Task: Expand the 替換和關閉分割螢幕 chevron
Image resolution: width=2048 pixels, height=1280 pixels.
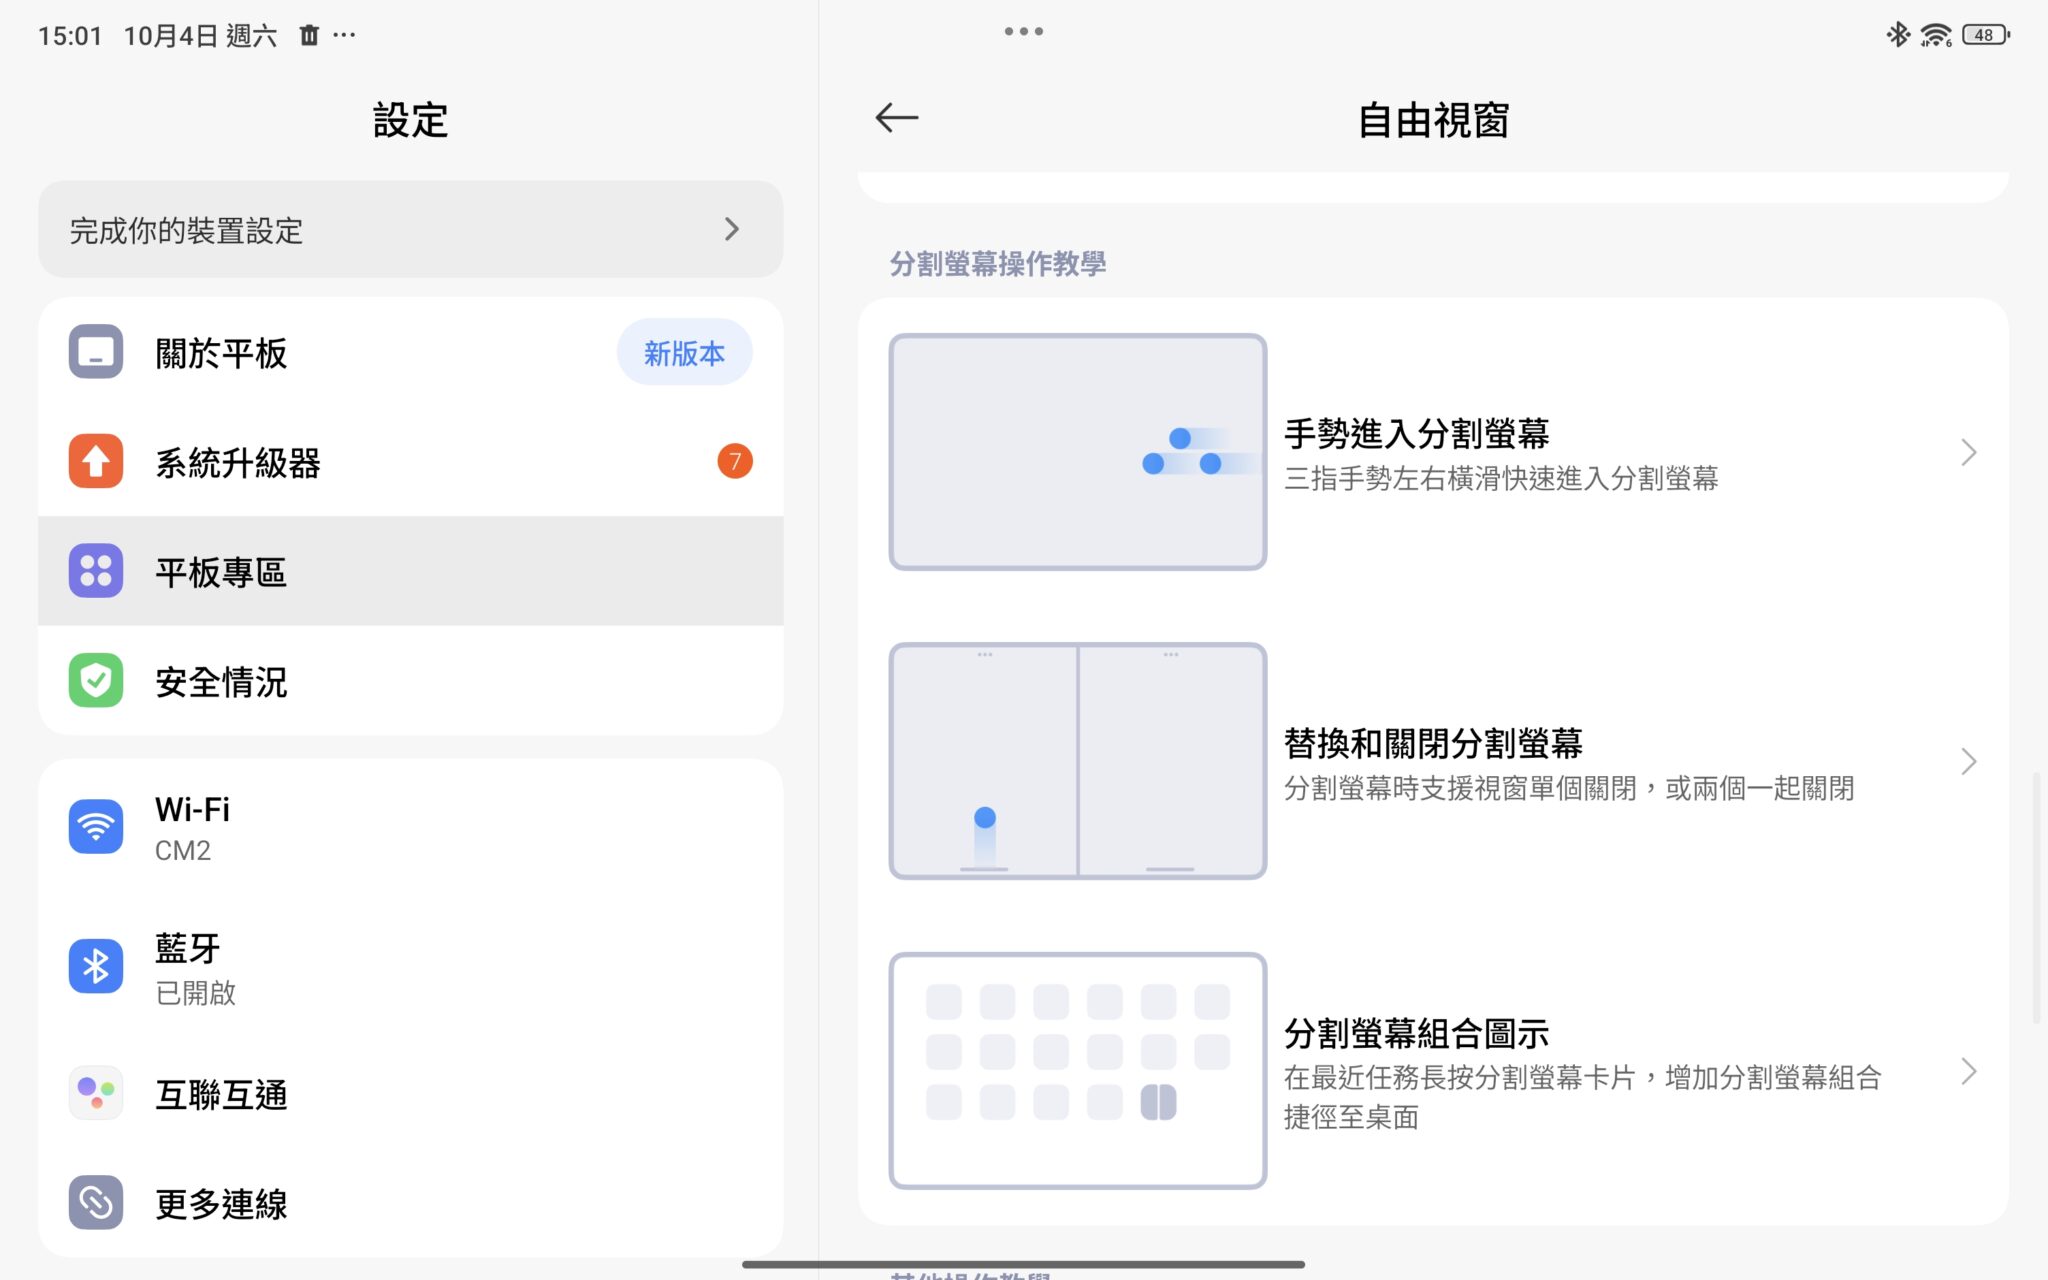Action: [x=1967, y=762]
